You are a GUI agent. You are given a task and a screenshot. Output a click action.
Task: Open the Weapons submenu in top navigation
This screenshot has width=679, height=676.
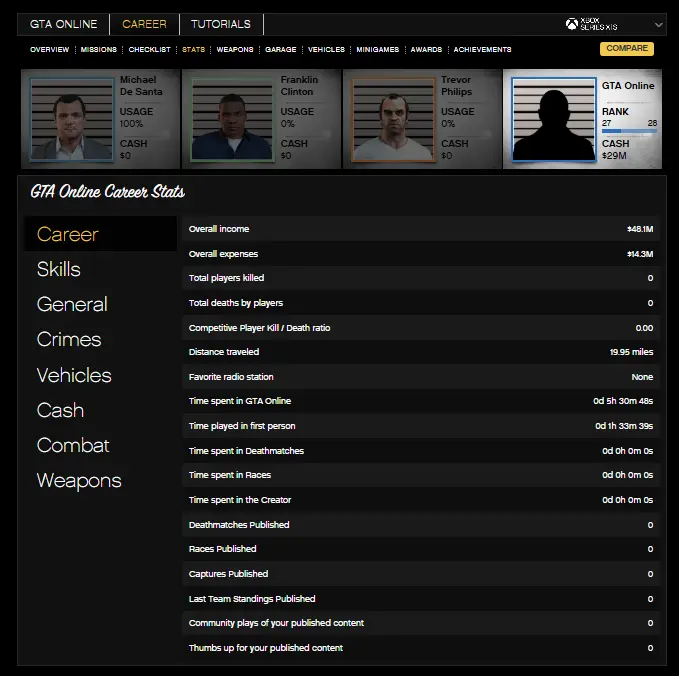tap(235, 49)
